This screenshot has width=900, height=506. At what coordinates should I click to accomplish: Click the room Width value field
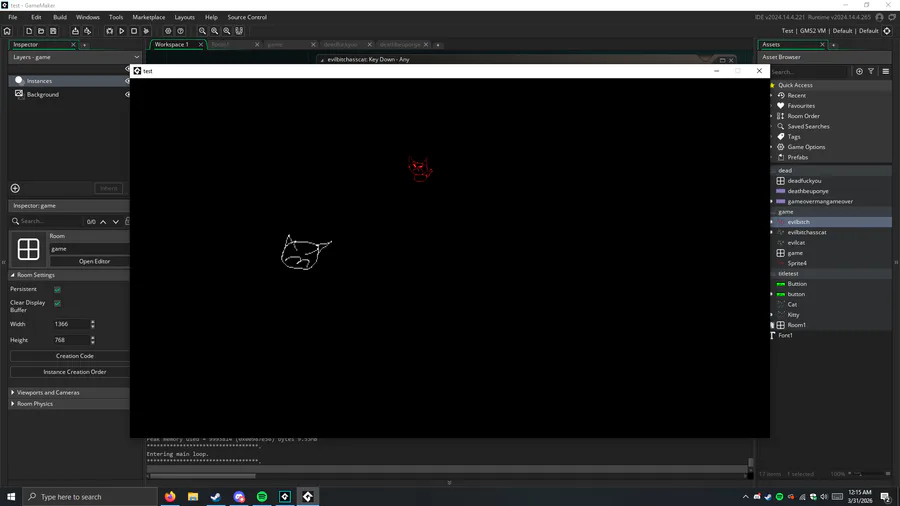point(71,324)
